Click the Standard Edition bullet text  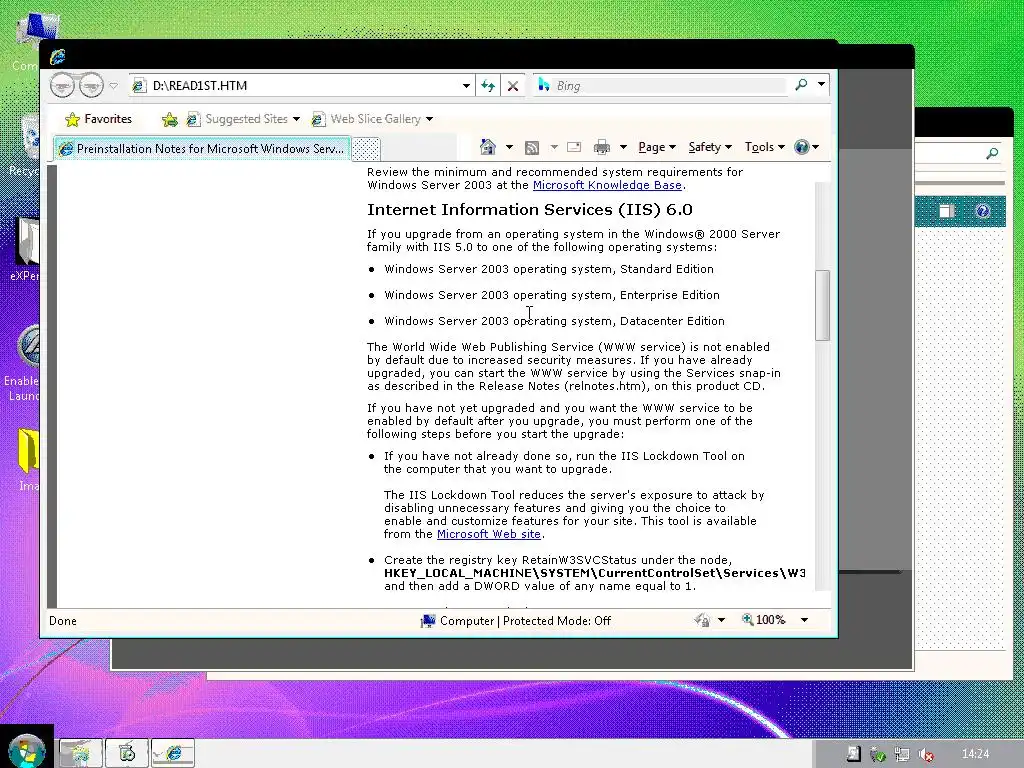(x=549, y=269)
